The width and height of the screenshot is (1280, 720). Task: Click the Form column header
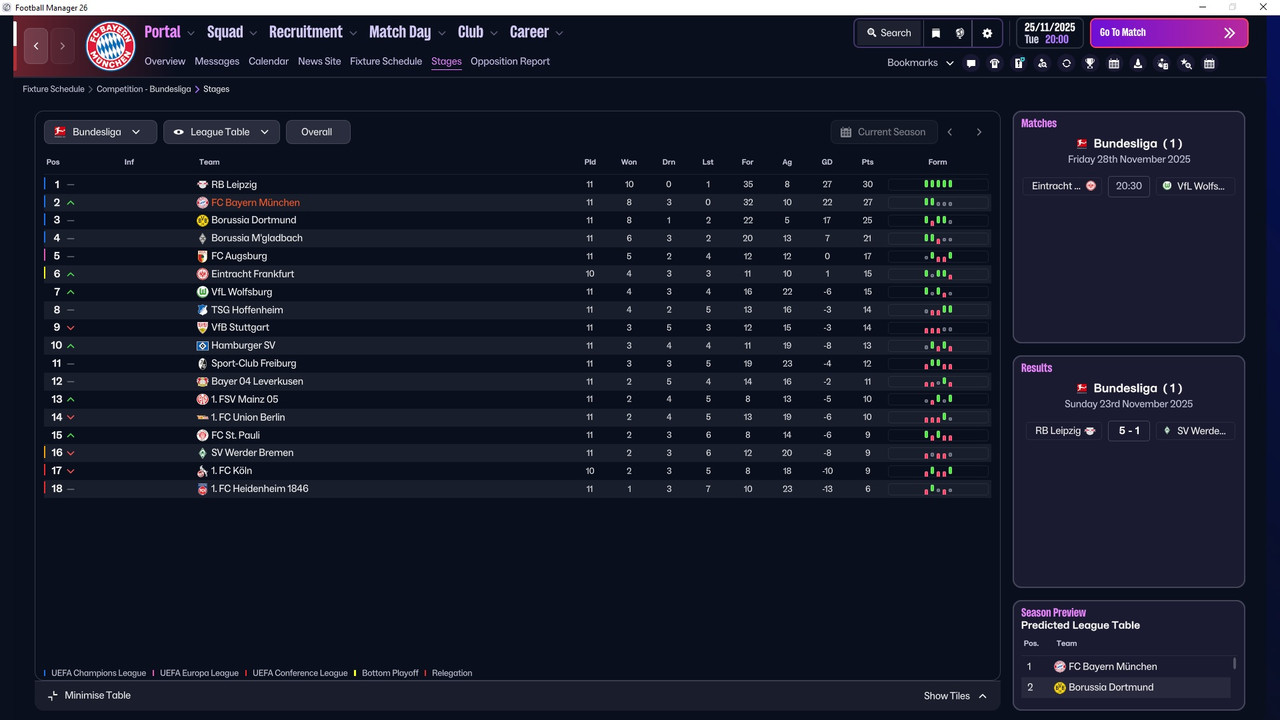[x=937, y=162]
